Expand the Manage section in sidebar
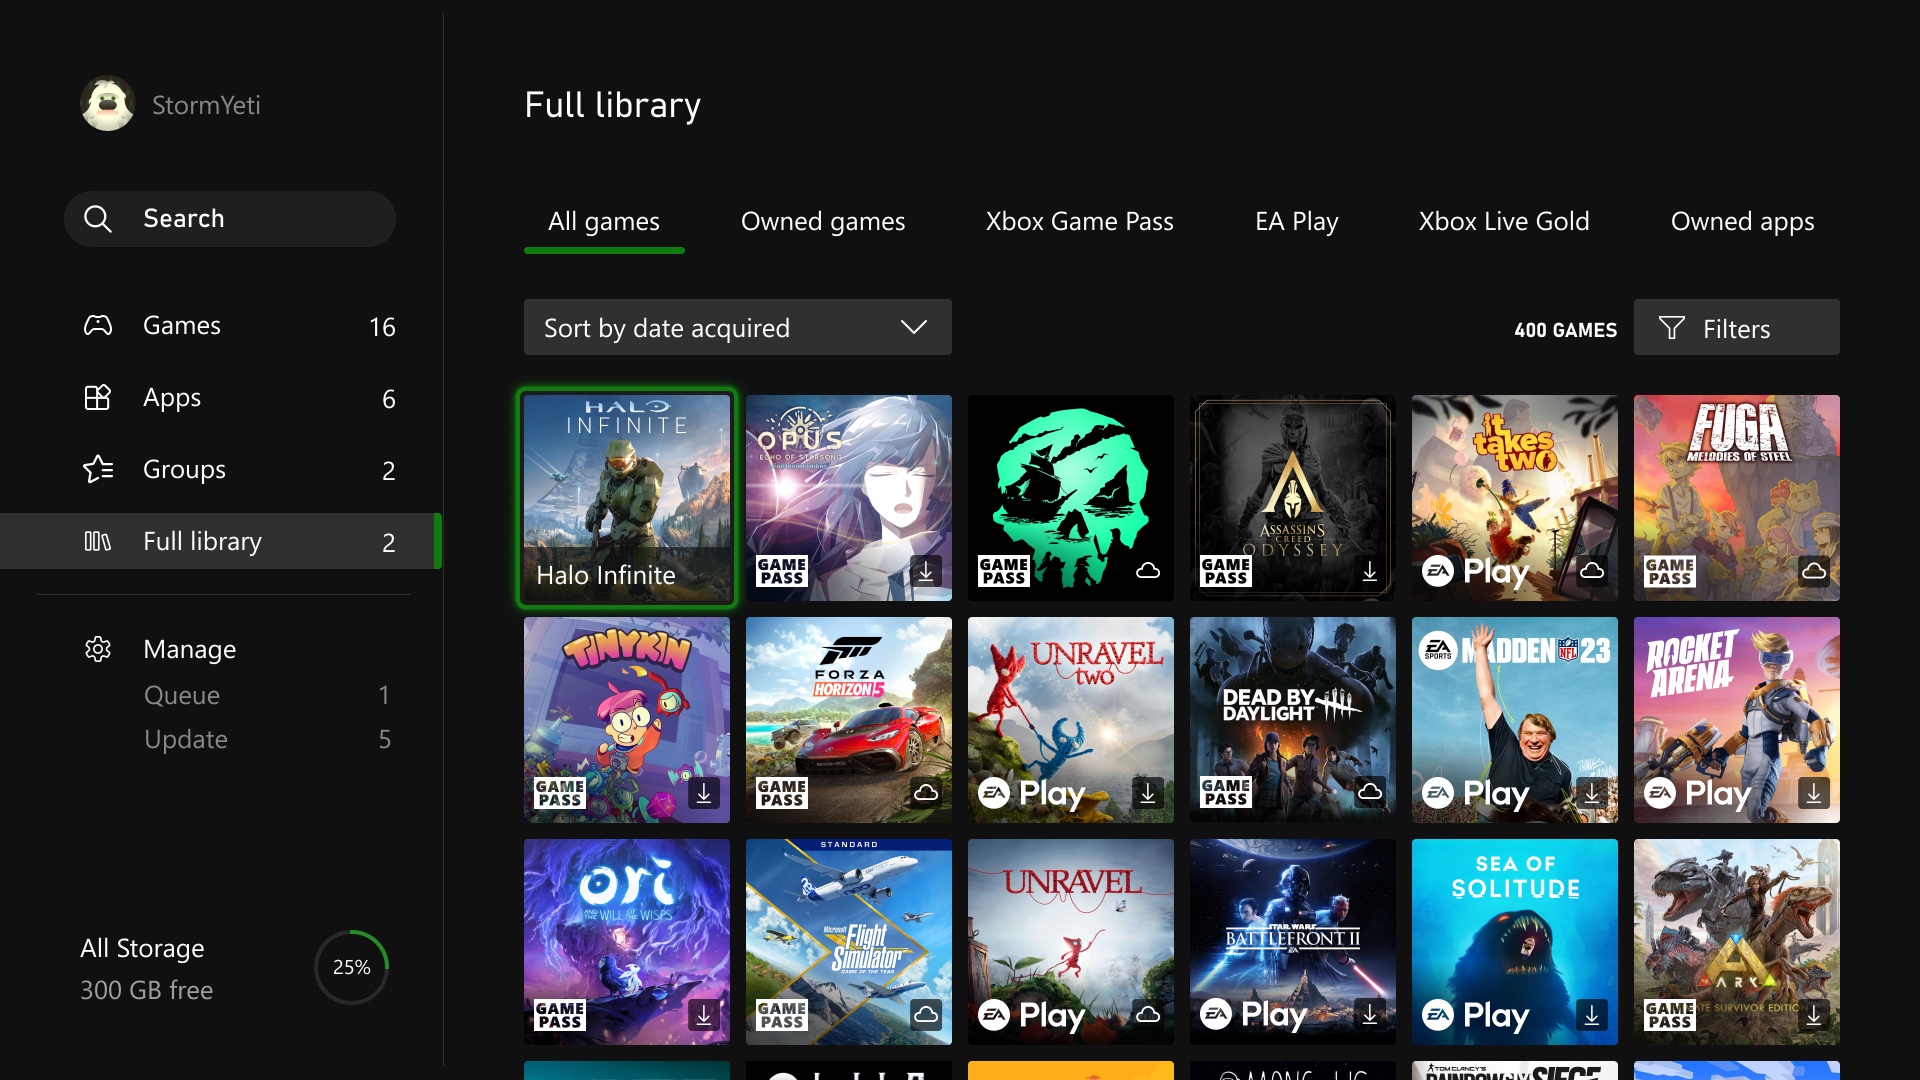This screenshot has width=1920, height=1080. pos(190,647)
